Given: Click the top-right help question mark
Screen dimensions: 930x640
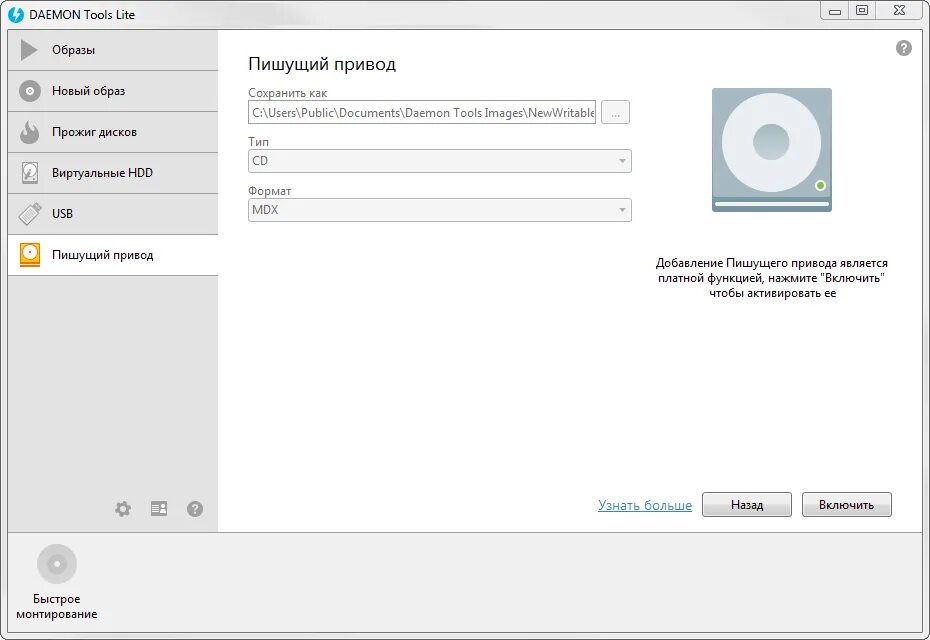Looking at the screenshot, I should click(x=904, y=48).
